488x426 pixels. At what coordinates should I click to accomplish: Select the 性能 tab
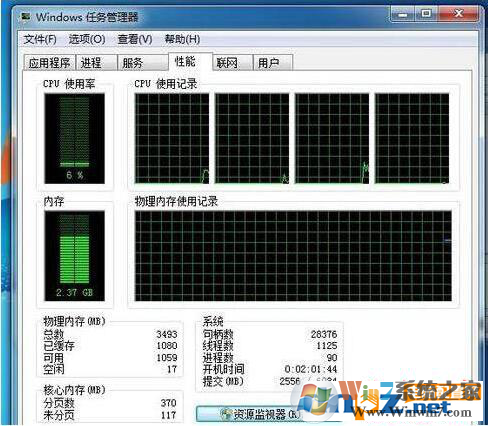pyautogui.click(x=190, y=61)
